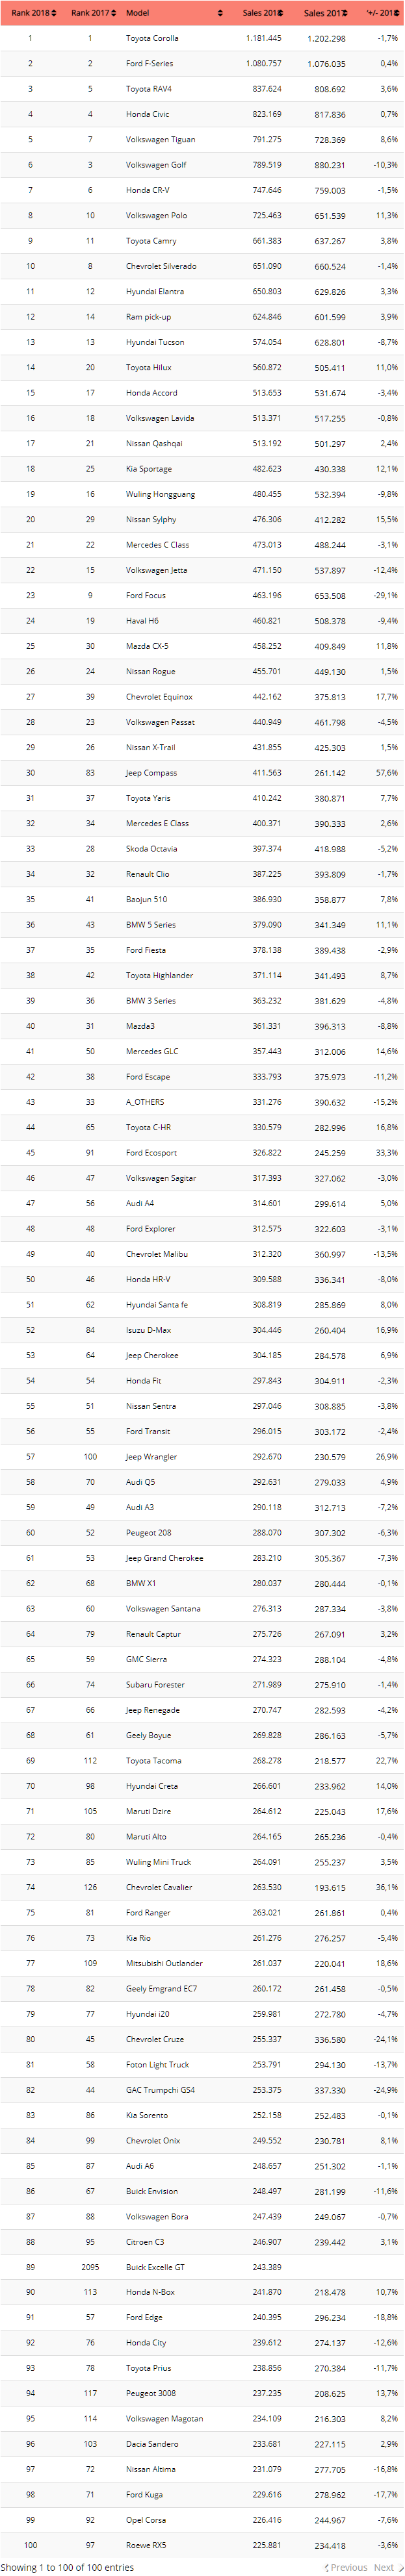This screenshot has width=405, height=2576.
Task: Go to Previous page of entries
Action: pyautogui.click(x=346, y=2567)
